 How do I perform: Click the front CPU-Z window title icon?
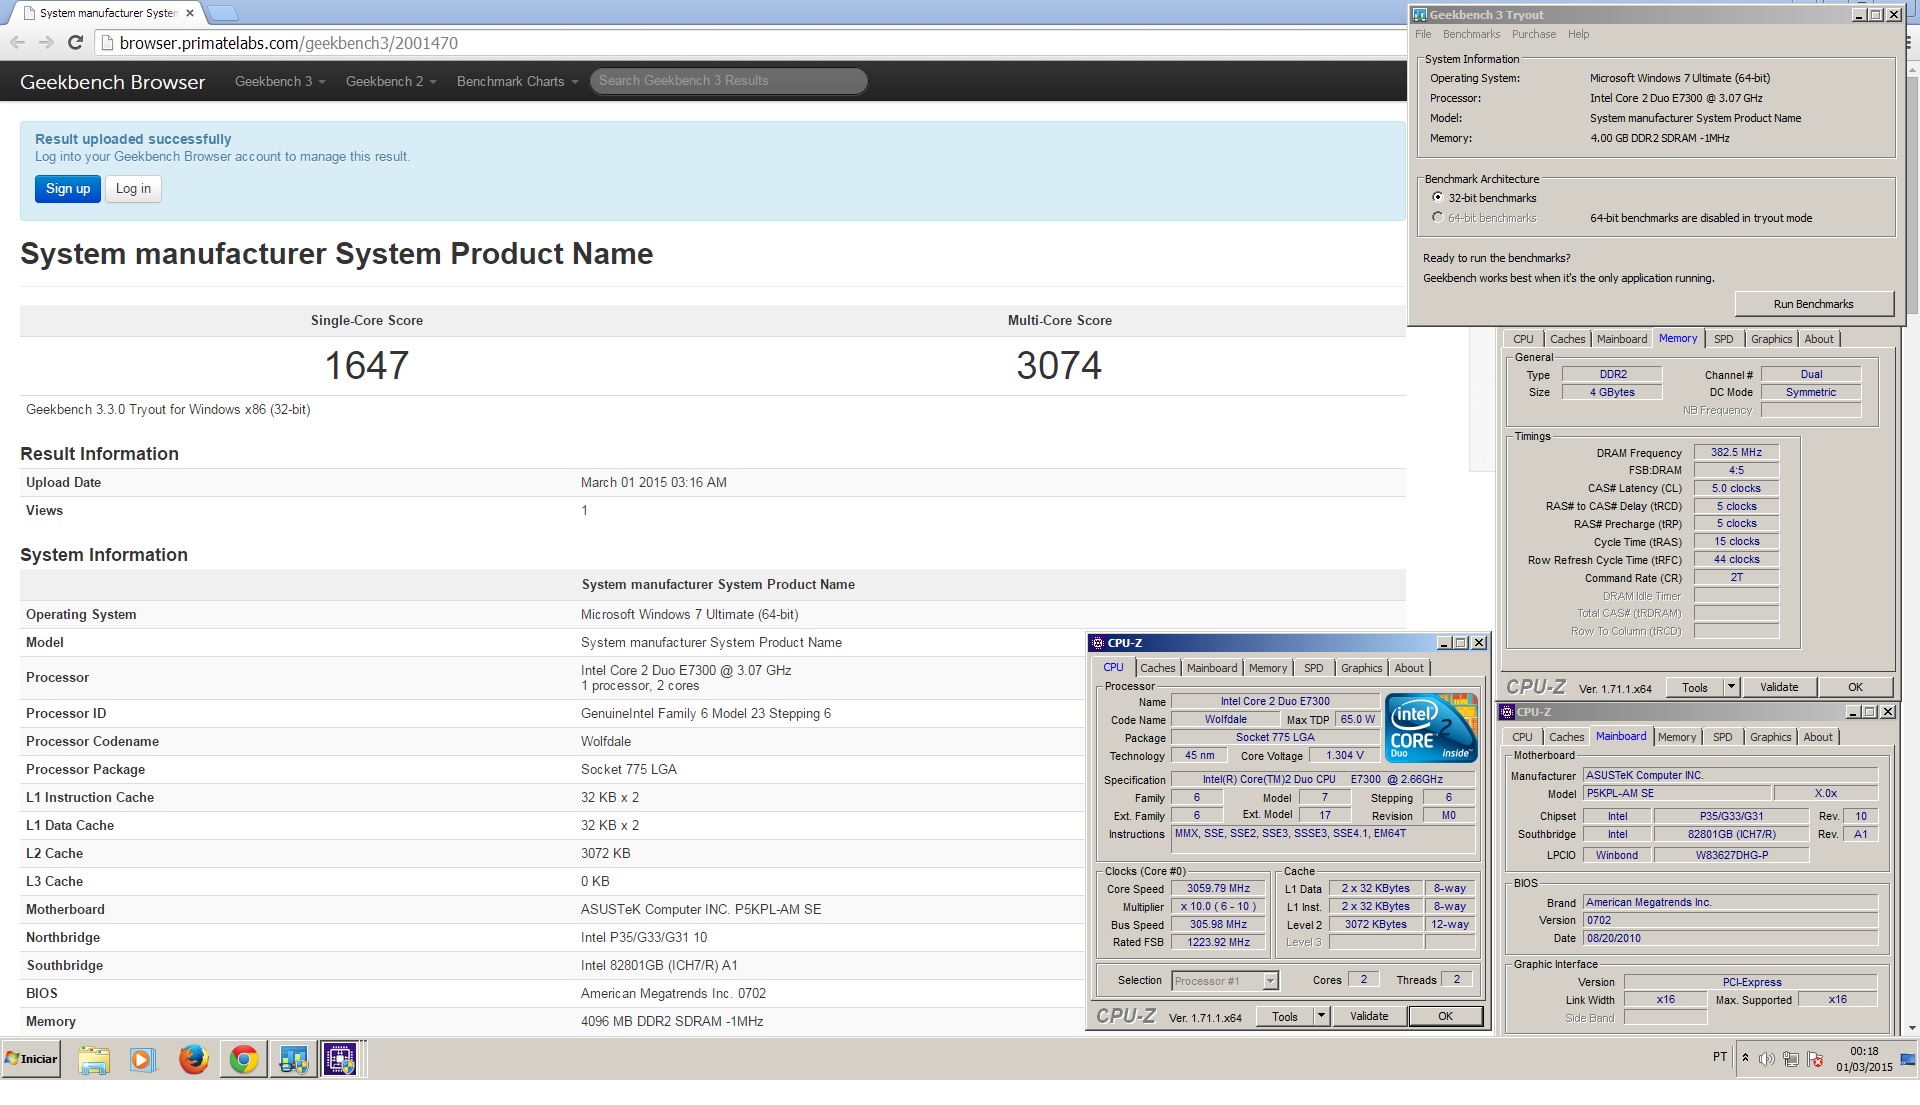pyautogui.click(x=1098, y=643)
